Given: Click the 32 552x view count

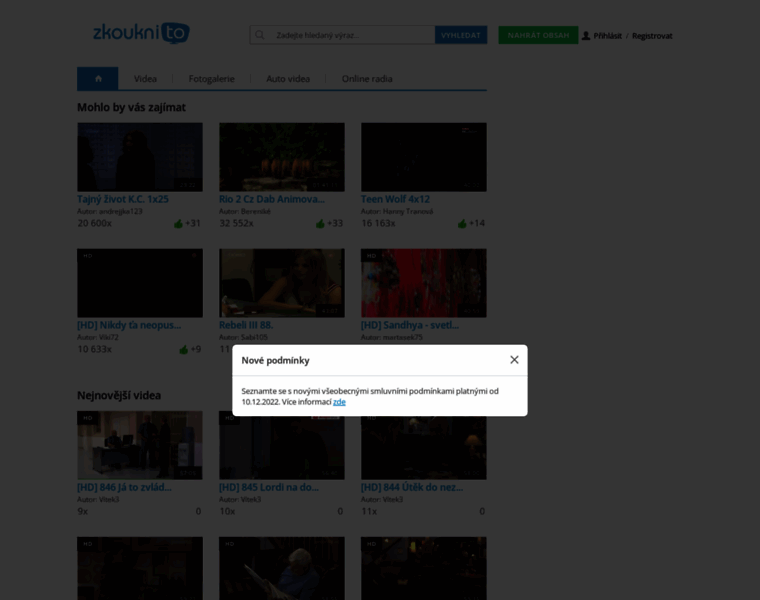Looking at the screenshot, I should coord(237,223).
